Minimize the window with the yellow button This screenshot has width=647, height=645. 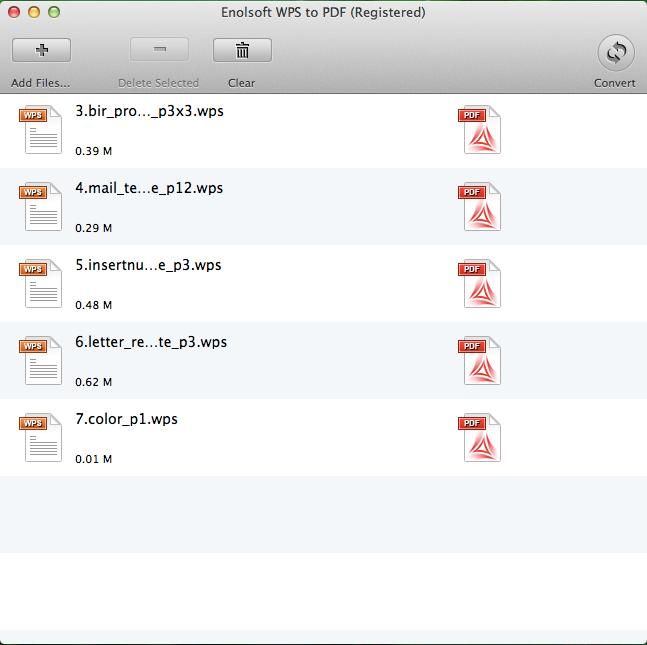coord(34,12)
